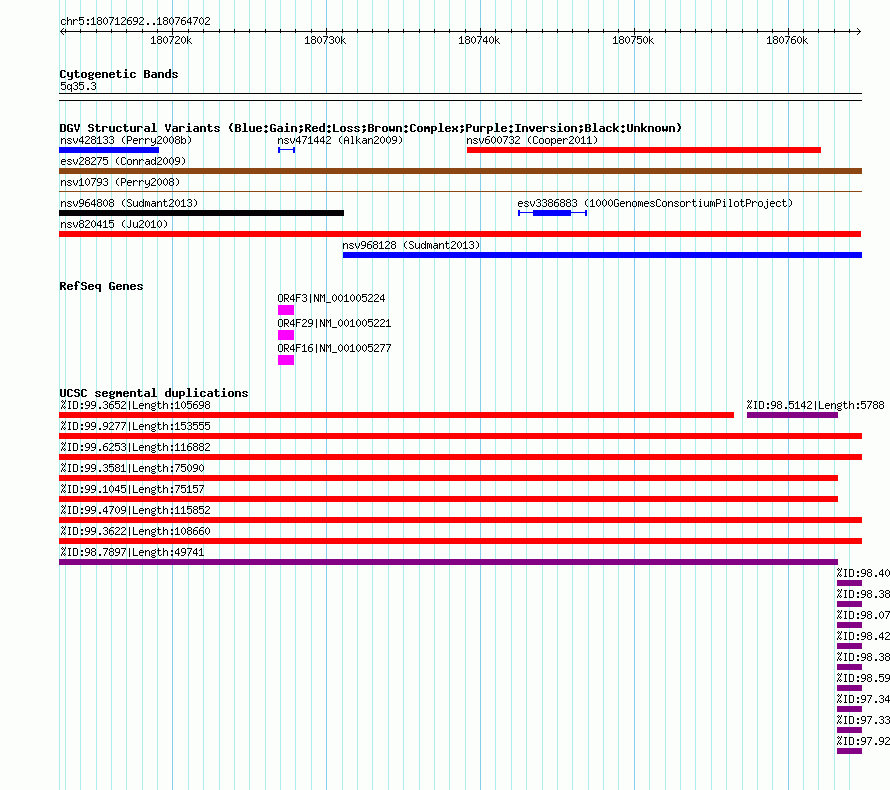Select the Cytogenetic Bands track title

119,74
